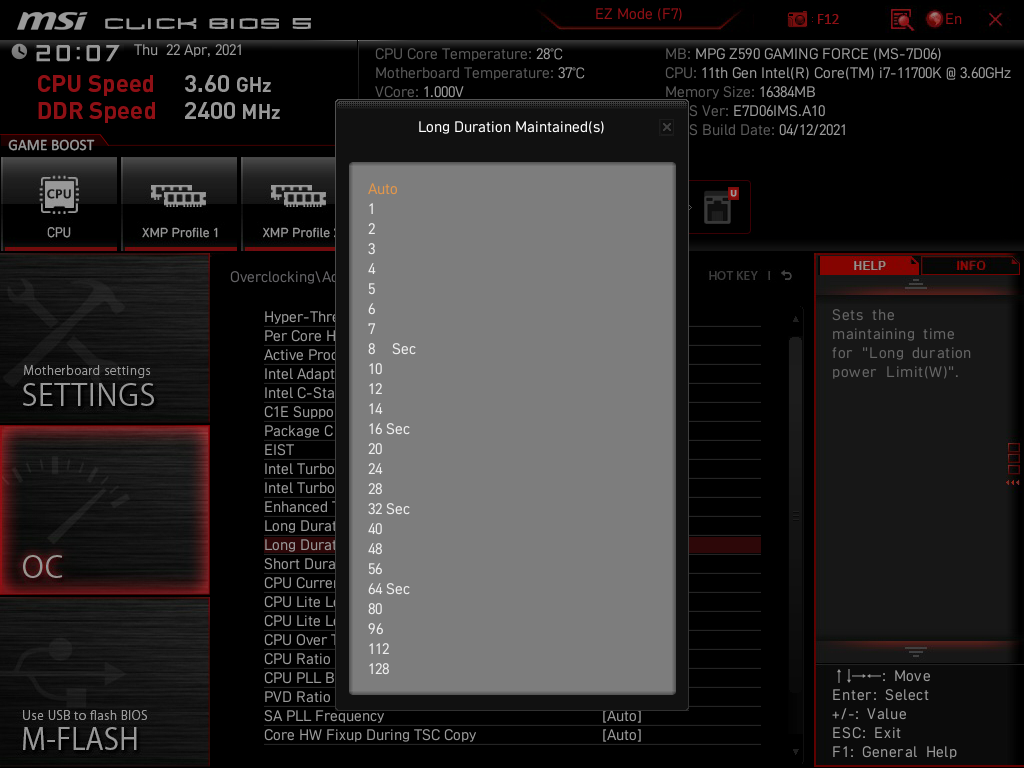Choose value 6 in duration list

[372, 309]
